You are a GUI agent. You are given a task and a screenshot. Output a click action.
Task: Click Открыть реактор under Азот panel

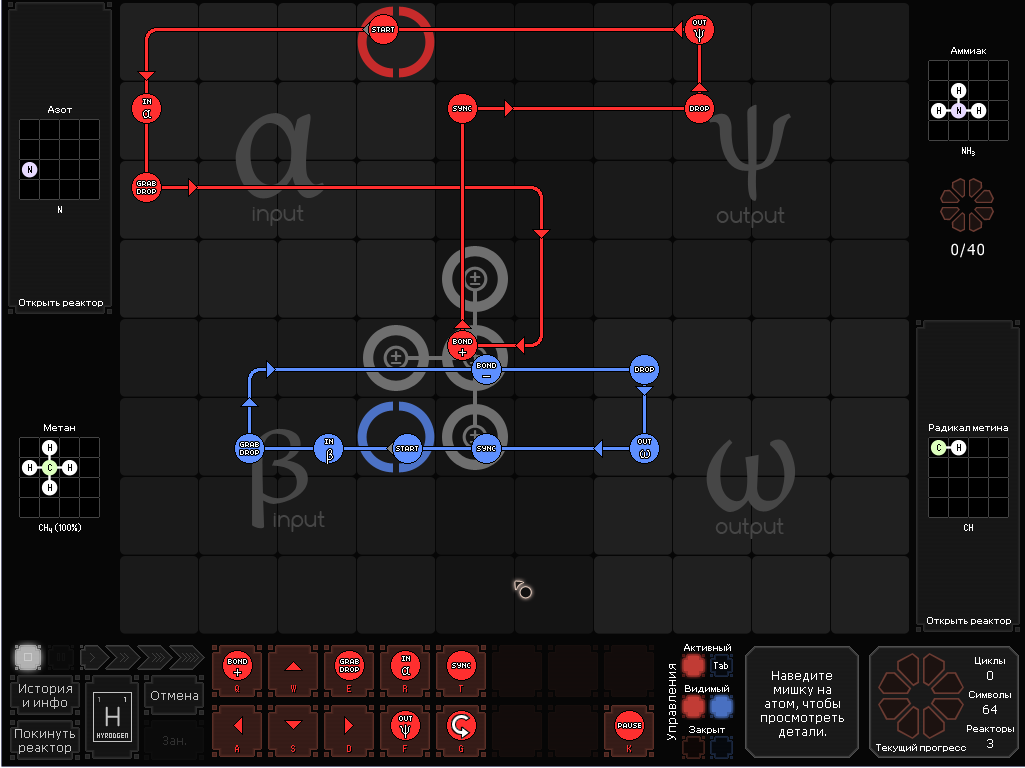(60, 303)
